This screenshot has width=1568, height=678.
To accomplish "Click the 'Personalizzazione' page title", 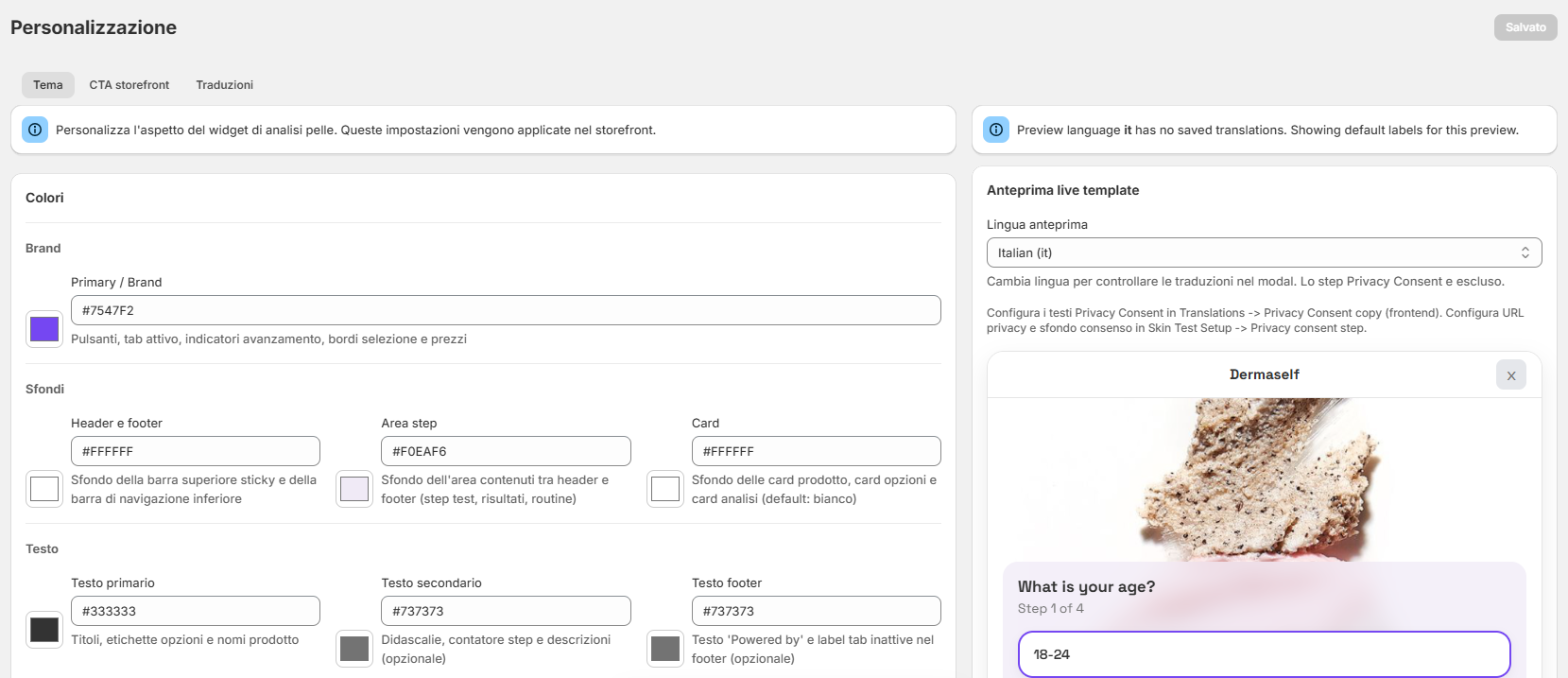I will (x=94, y=27).
